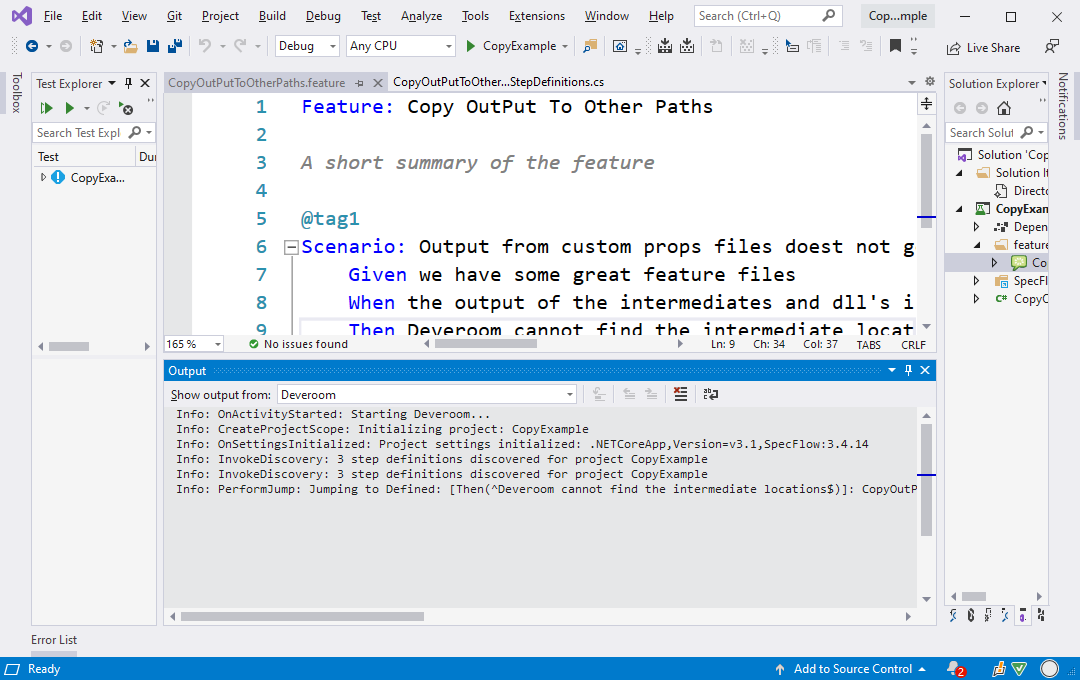Click the Navigate Backward arrow icon
This screenshot has height=680, width=1080.
tap(32, 46)
